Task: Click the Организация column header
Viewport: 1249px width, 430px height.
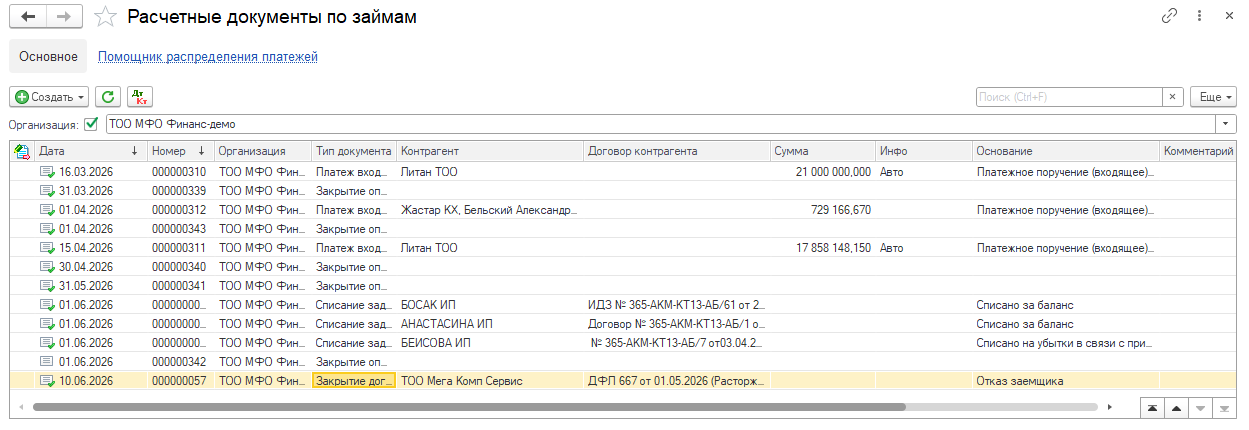Action: click(x=264, y=151)
